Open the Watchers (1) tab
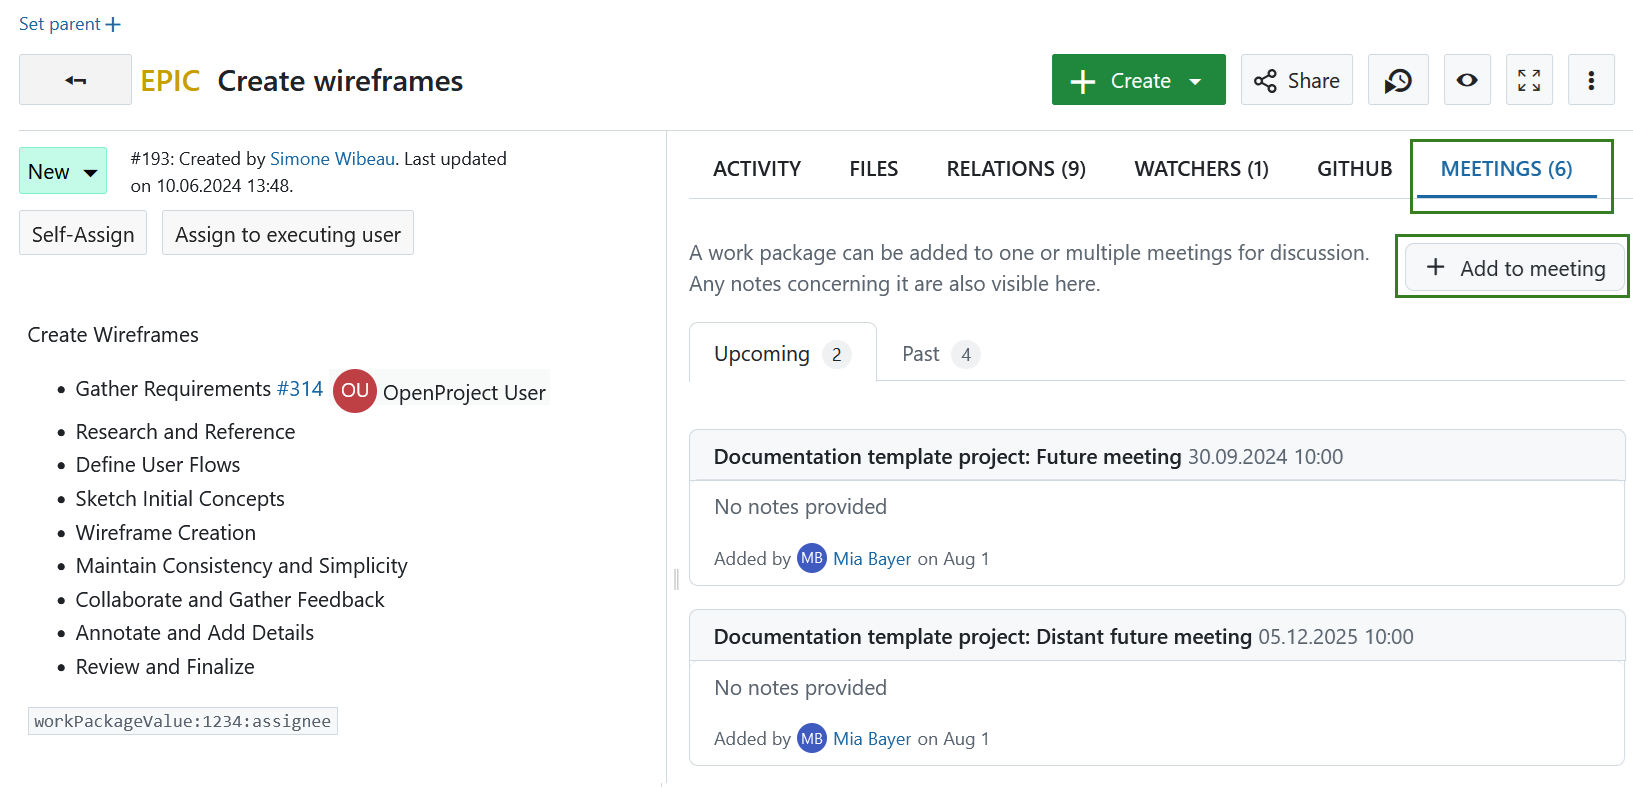The width and height of the screenshot is (1633, 788). pyautogui.click(x=1200, y=169)
